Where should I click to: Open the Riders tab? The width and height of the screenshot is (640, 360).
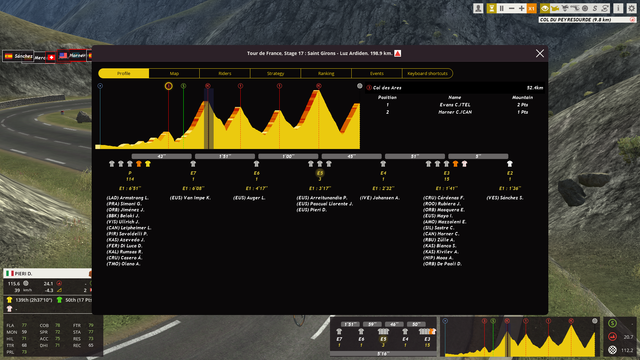225,73
